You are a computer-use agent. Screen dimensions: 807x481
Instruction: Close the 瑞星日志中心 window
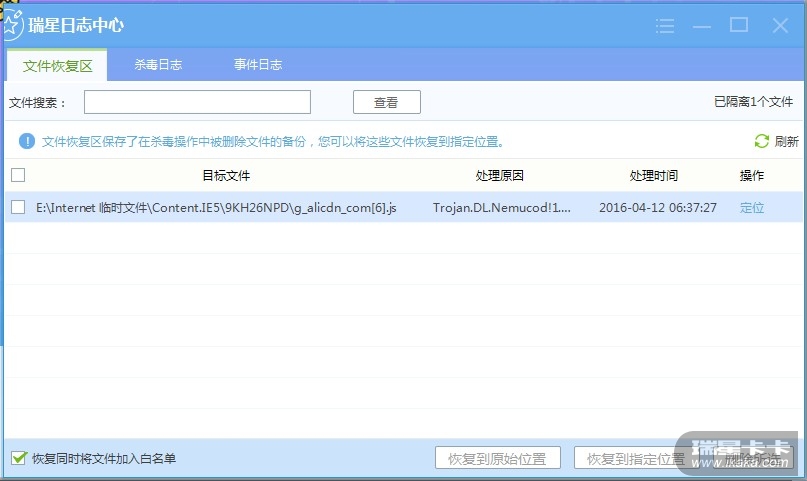pyautogui.click(x=780, y=25)
